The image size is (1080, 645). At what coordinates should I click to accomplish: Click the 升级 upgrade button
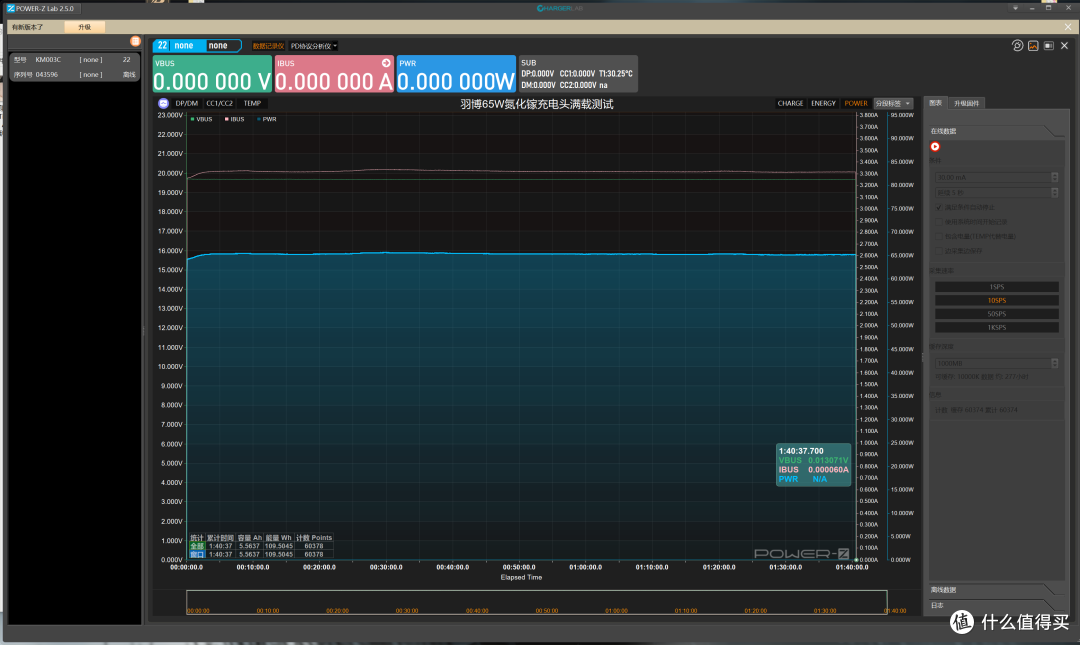85,27
